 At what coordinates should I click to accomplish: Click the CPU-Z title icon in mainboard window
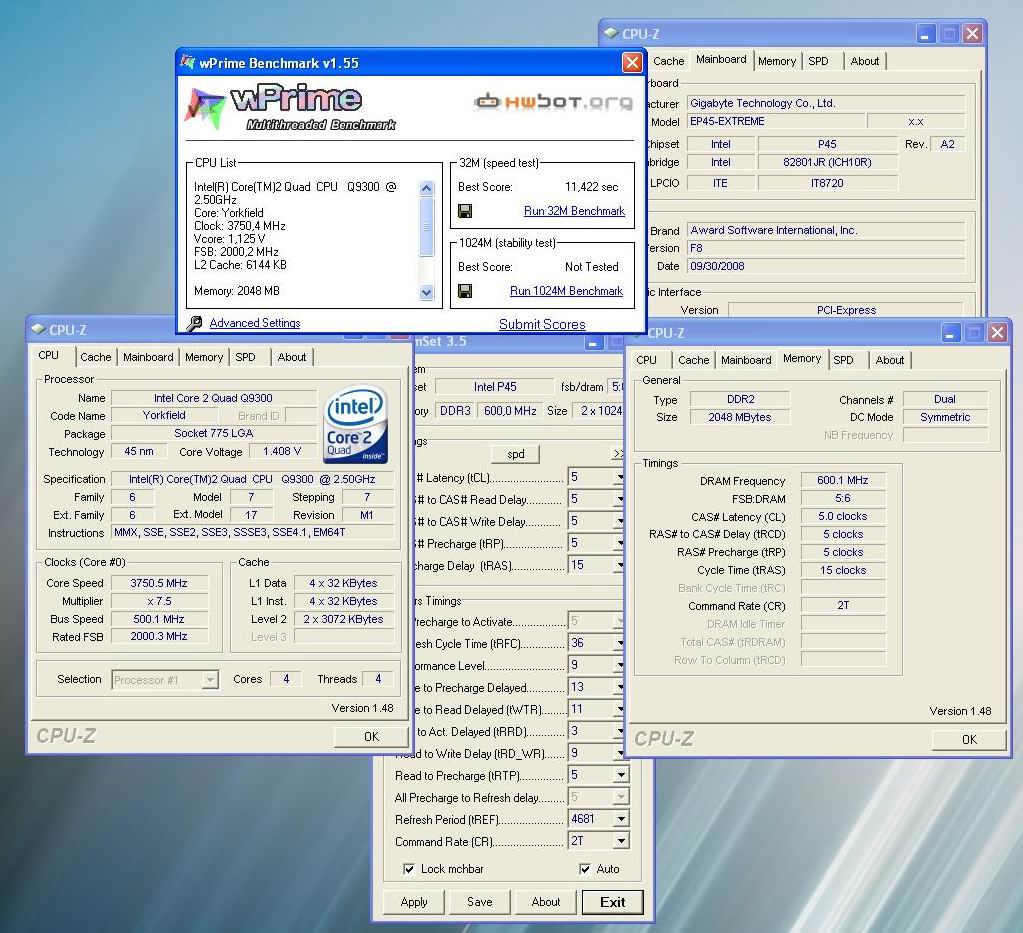[611, 33]
